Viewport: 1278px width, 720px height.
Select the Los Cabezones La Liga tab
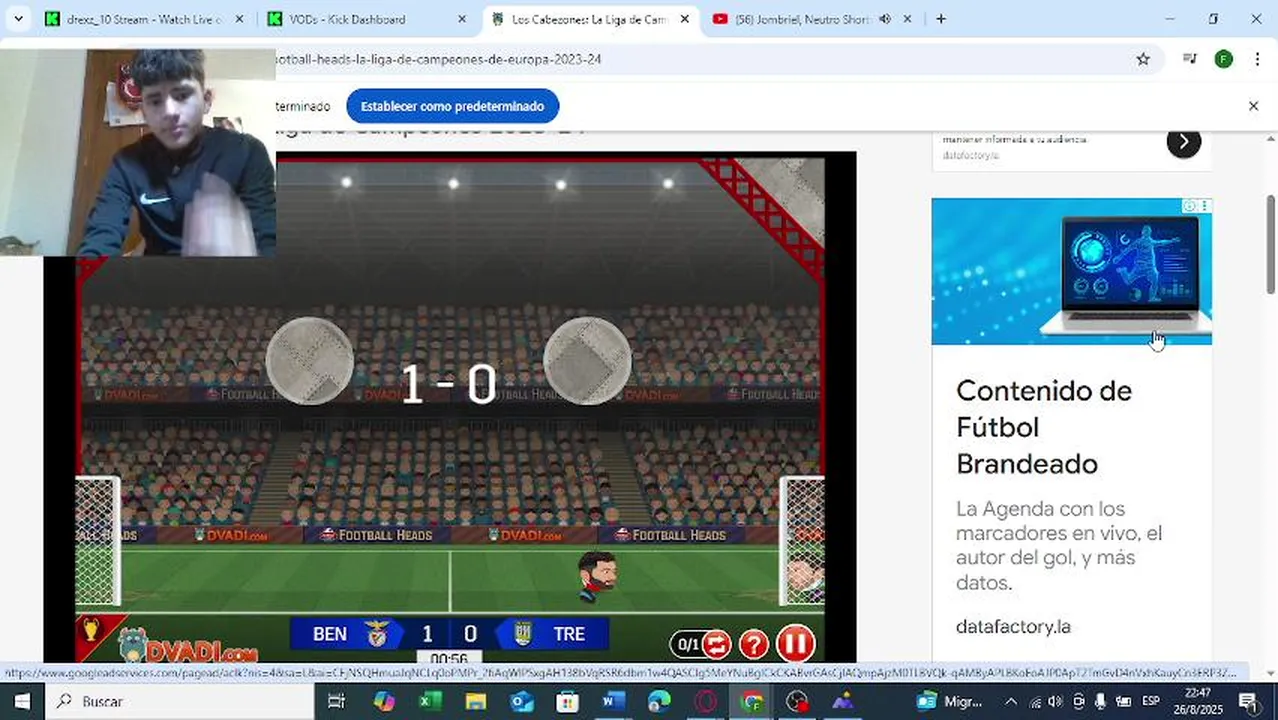pos(588,19)
